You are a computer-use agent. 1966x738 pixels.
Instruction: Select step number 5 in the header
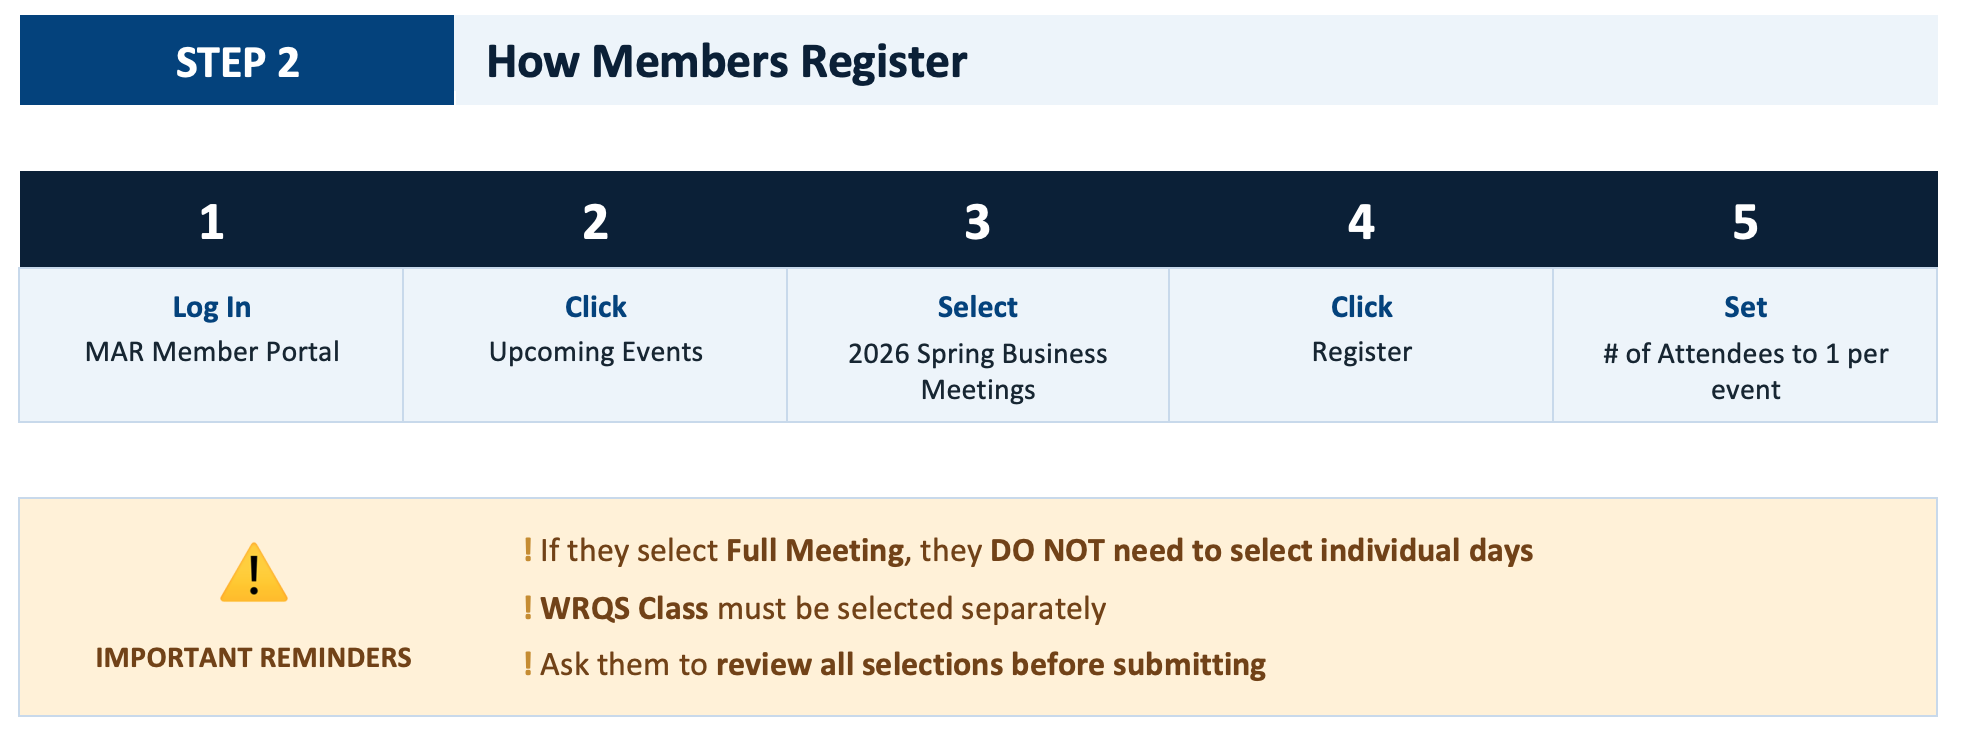[1745, 222]
